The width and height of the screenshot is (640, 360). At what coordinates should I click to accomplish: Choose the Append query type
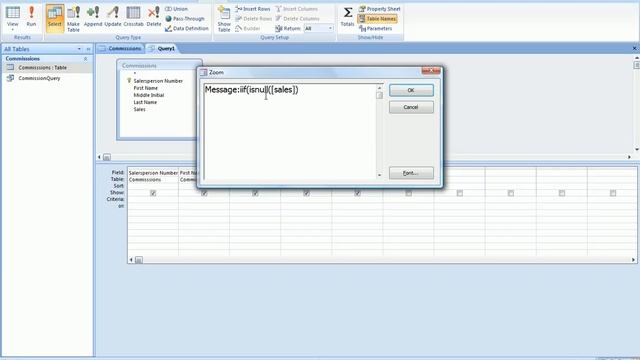click(93, 18)
